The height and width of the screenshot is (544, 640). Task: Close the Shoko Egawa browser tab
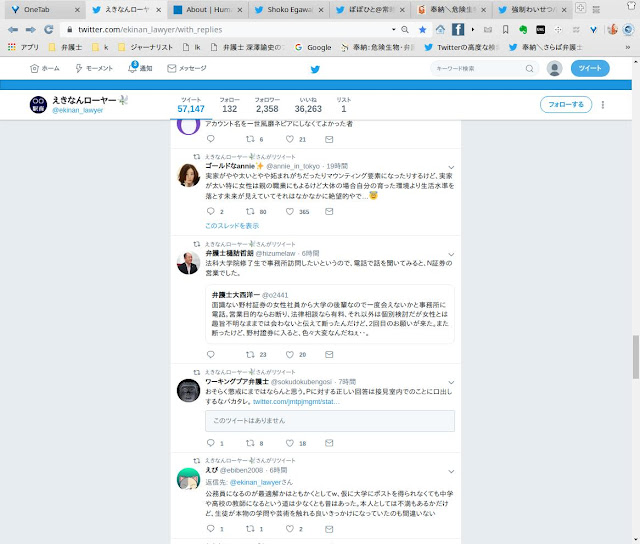click(321, 10)
